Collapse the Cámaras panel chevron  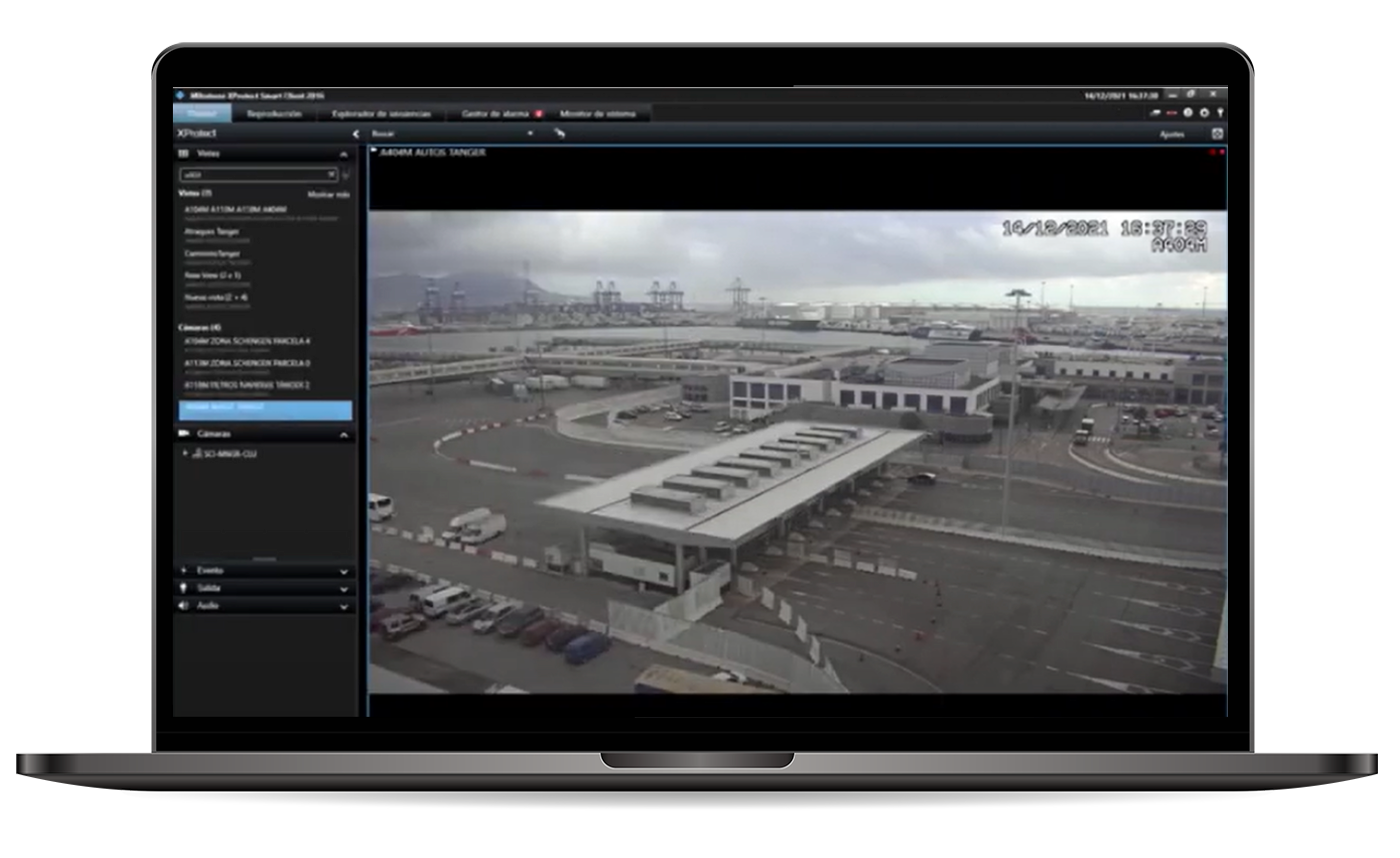point(344,435)
